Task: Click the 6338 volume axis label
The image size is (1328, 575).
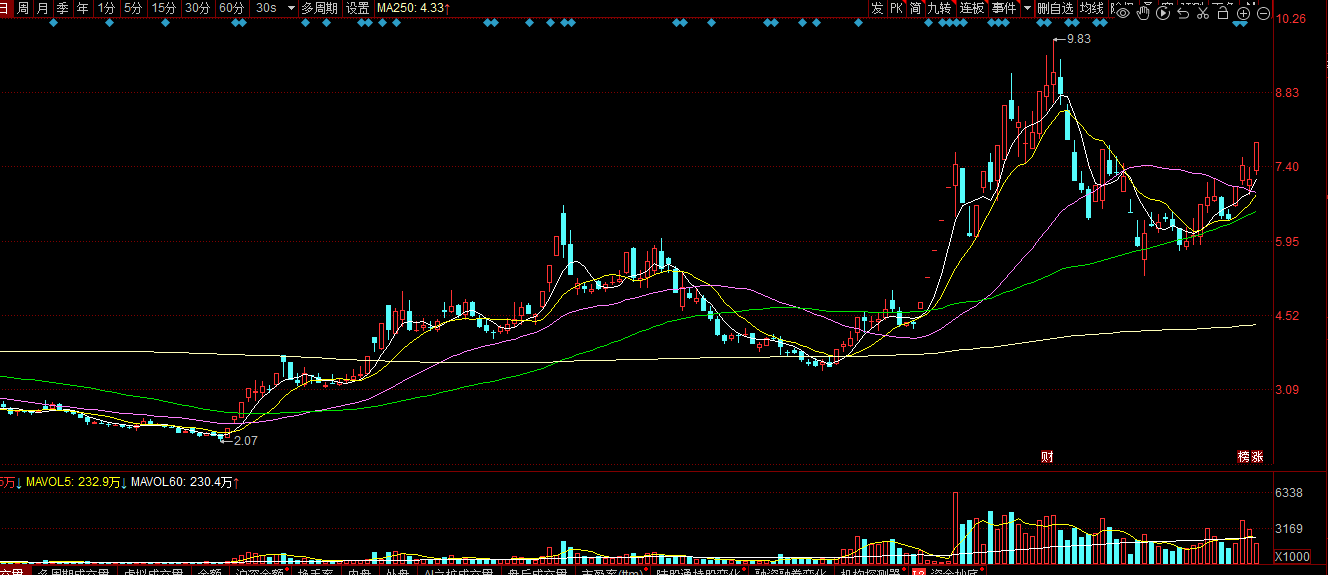Action: point(1291,493)
